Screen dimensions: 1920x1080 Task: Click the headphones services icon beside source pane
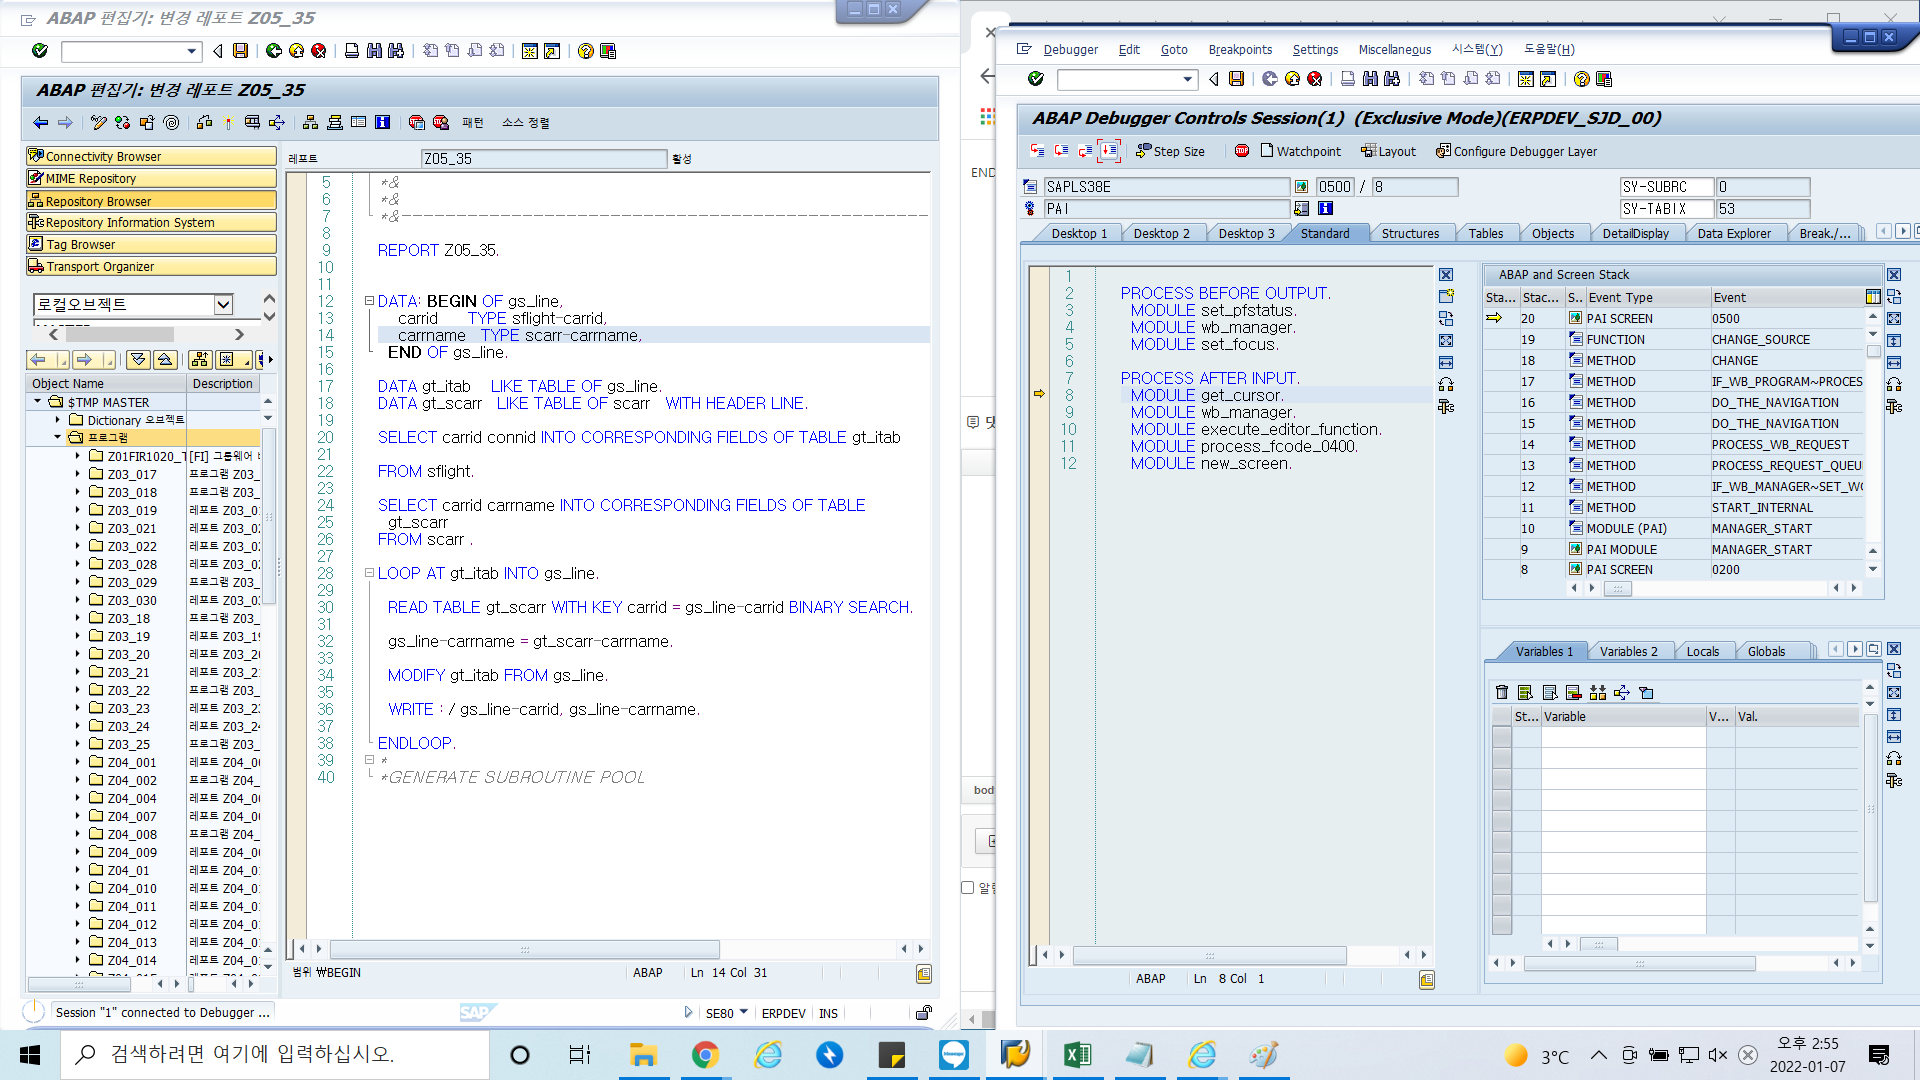(x=1446, y=385)
